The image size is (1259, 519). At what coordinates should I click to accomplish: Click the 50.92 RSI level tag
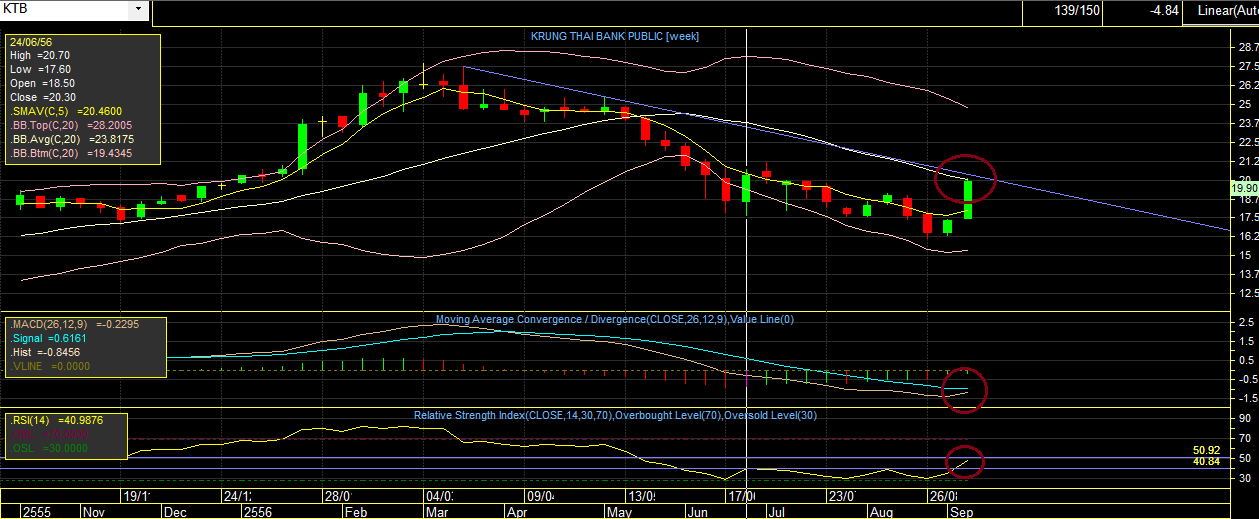(1206, 450)
